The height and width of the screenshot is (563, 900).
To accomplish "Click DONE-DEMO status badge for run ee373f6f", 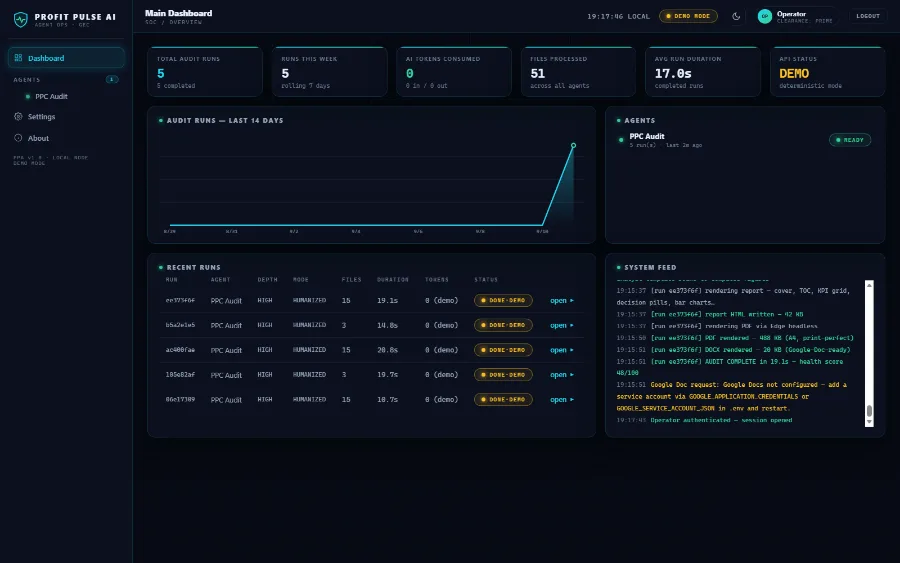I will point(503,300).
